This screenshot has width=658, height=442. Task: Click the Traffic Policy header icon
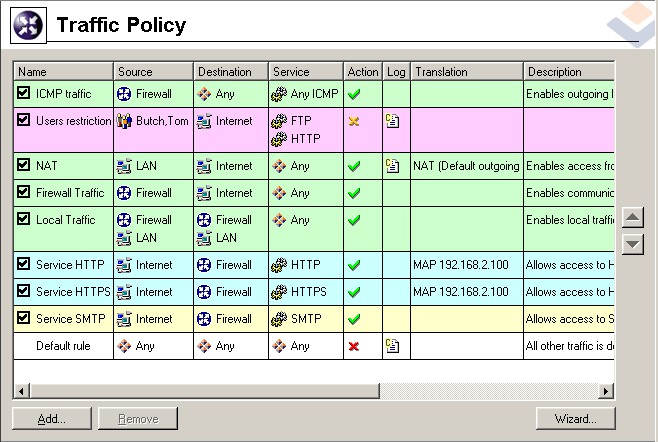[28, 26]
